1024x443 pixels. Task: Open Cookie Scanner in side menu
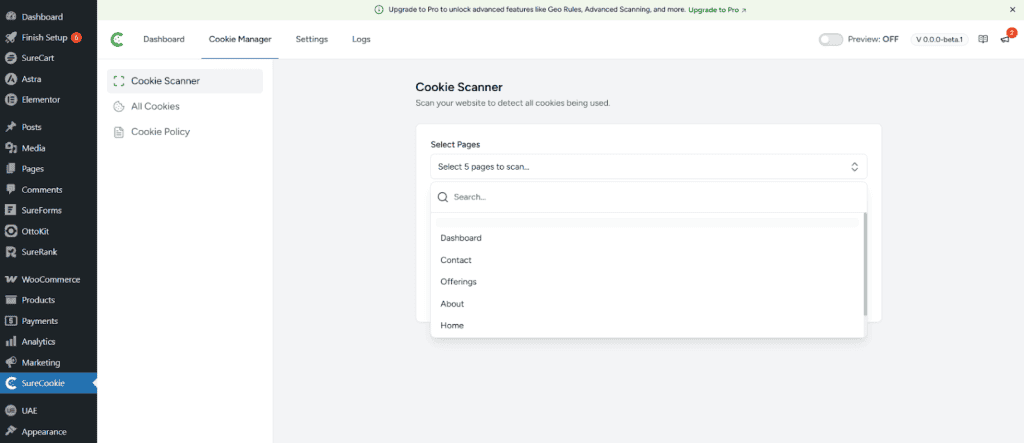tap(185, 81)
